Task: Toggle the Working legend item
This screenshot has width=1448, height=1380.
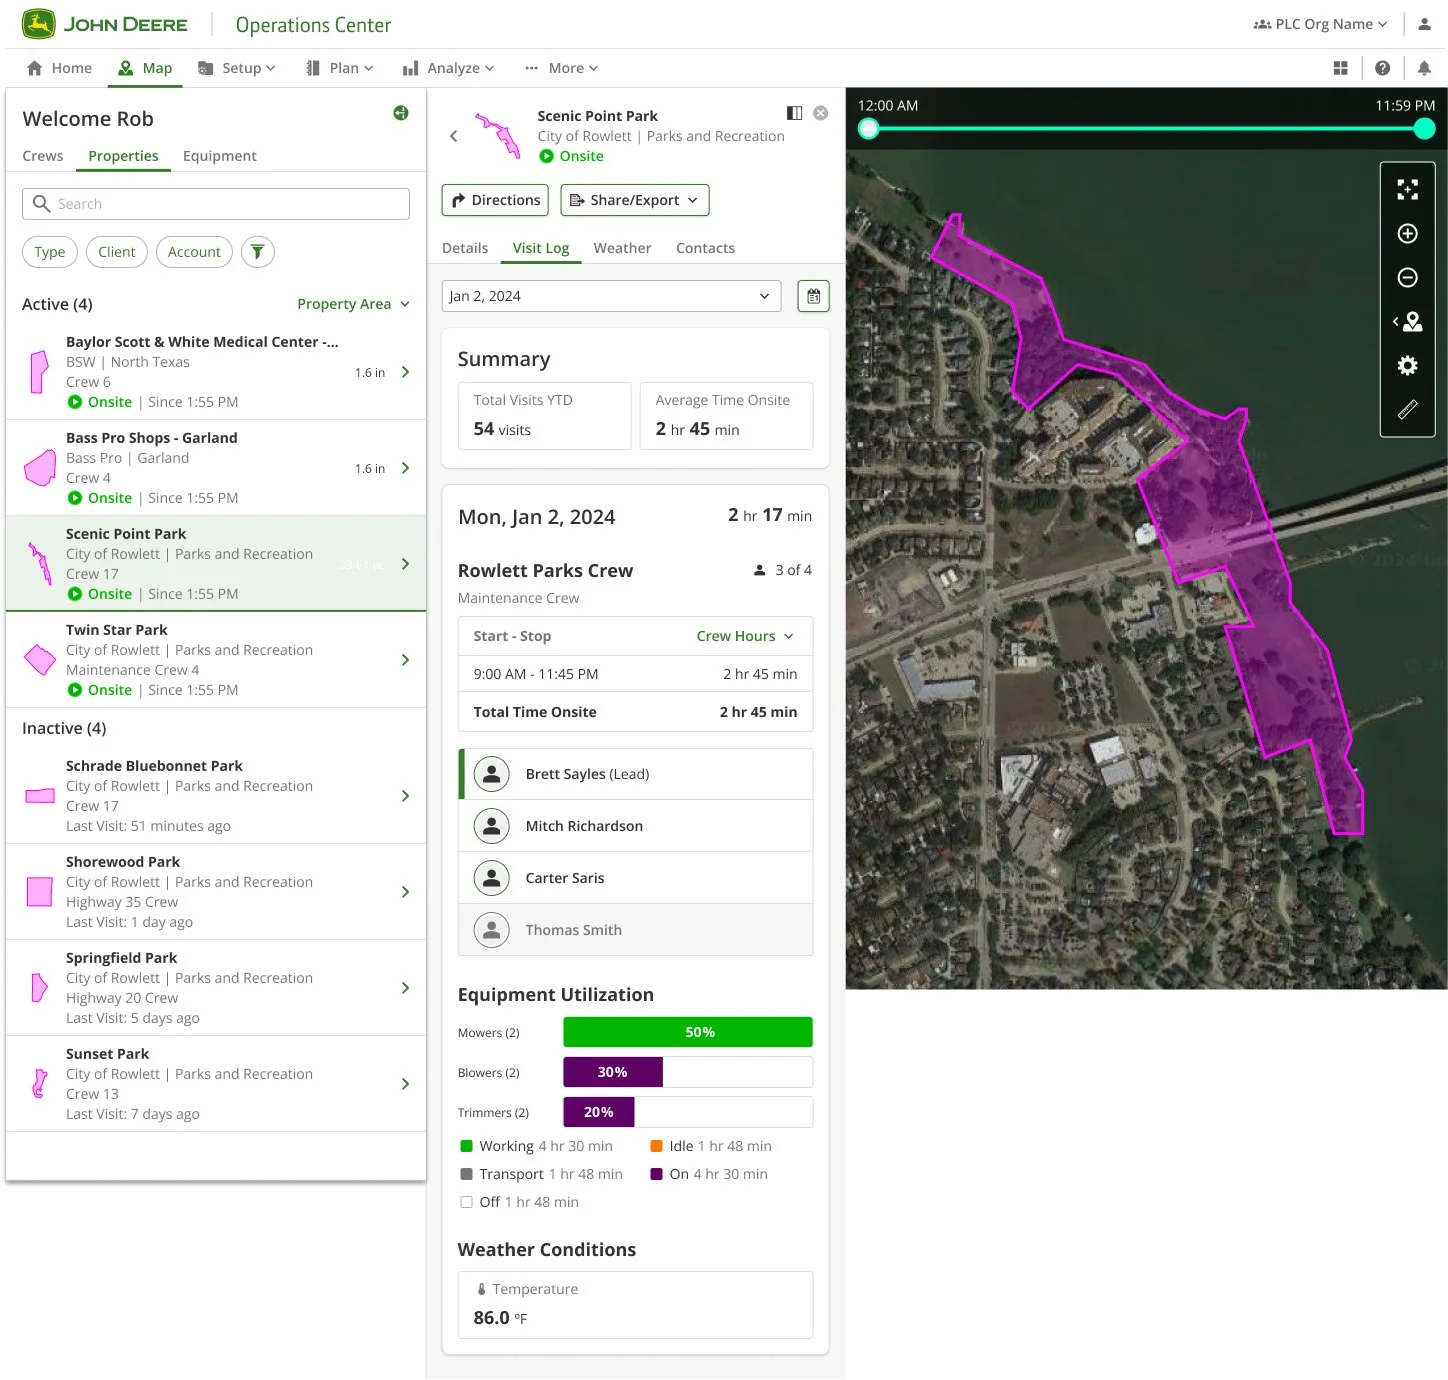Action: click(x=536, y=1146)
